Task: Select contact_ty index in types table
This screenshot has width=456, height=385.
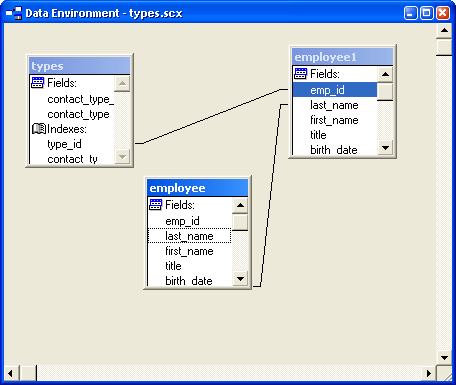Action: point(72,159)
